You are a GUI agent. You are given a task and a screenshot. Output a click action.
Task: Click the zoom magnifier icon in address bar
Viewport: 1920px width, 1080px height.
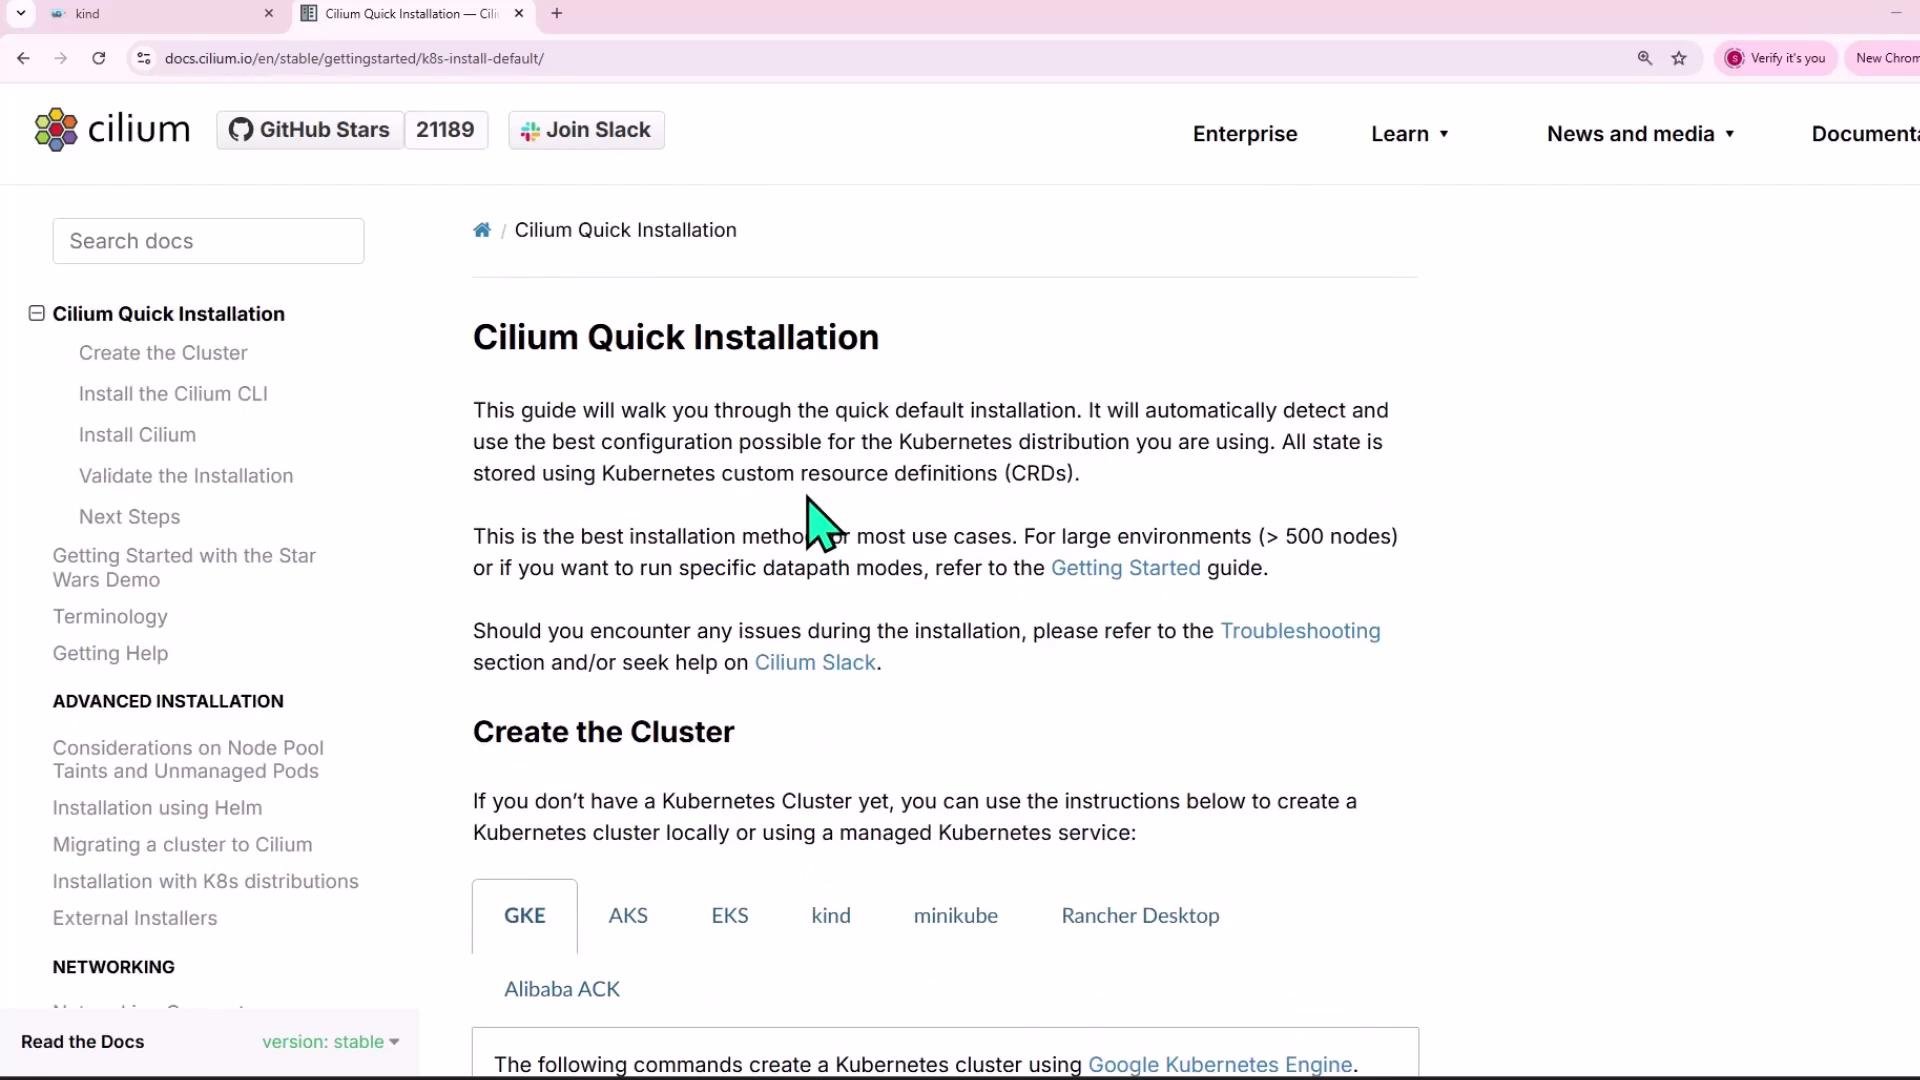click(1645, 58)
